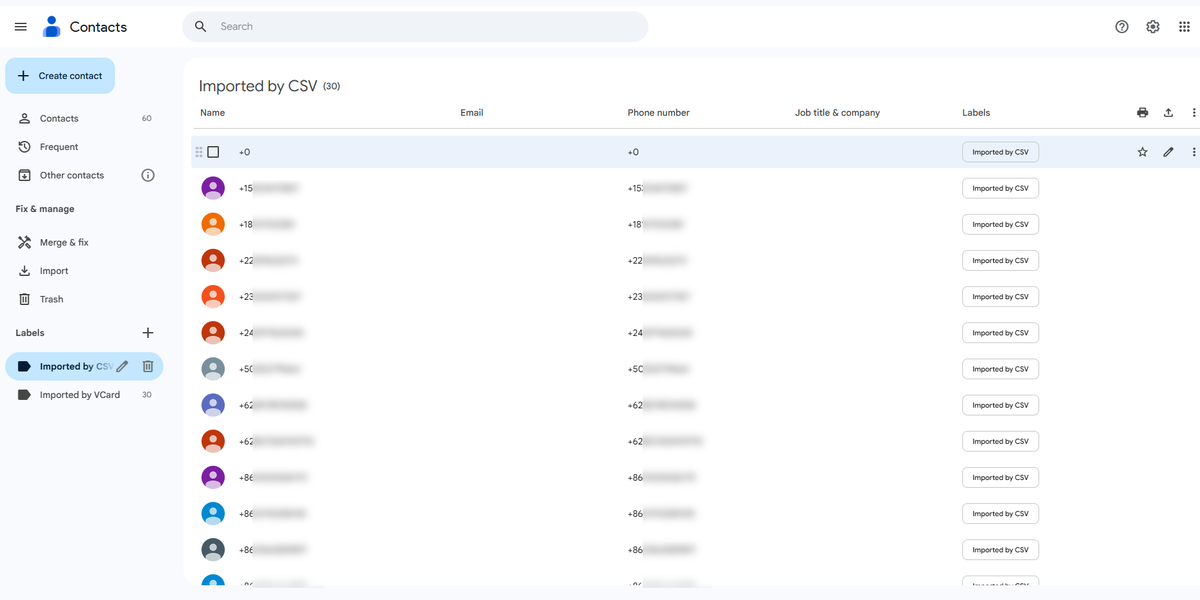This screenshot has width=1200, height=600.
Task: Click the Labels column header
Action: click(976, 113)
